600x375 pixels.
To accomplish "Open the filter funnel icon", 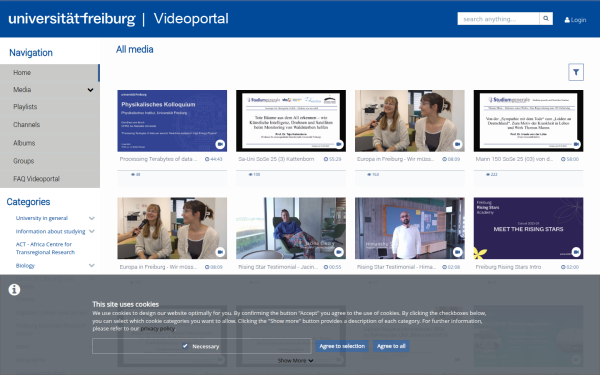I will pos(576,72).
